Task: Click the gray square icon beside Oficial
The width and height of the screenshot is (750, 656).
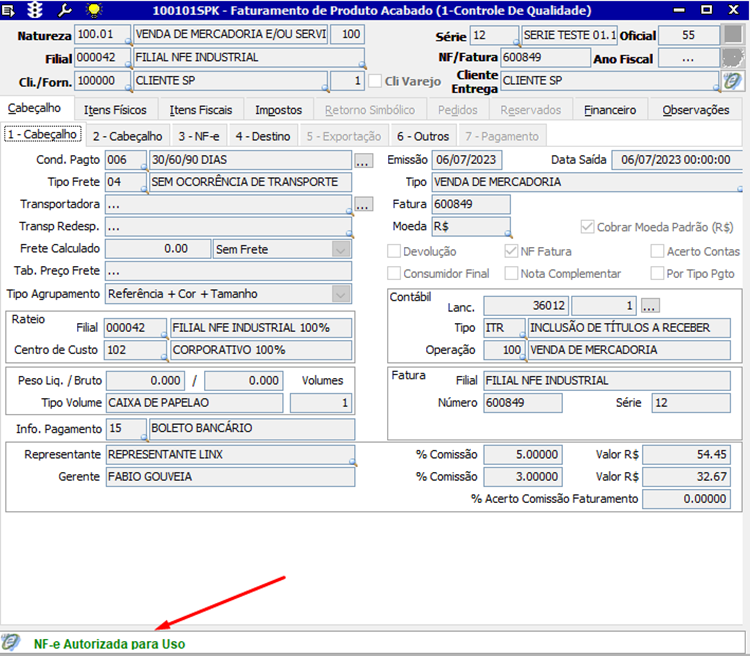Action: tap(732, 35)
